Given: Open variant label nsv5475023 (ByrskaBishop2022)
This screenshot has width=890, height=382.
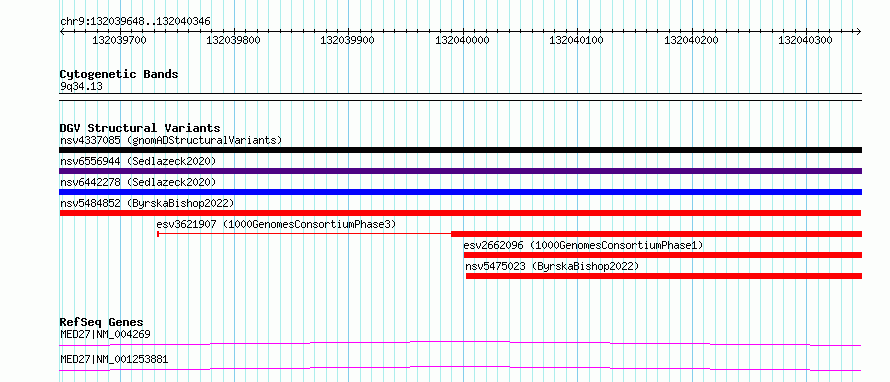Looking at the screenshot, I should [552, 266].
